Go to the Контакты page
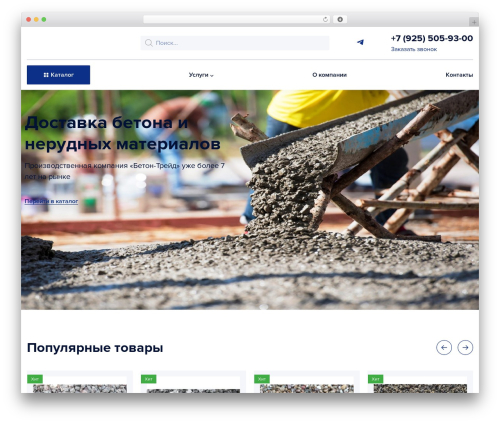500x423 pixels. coord(459,75)
